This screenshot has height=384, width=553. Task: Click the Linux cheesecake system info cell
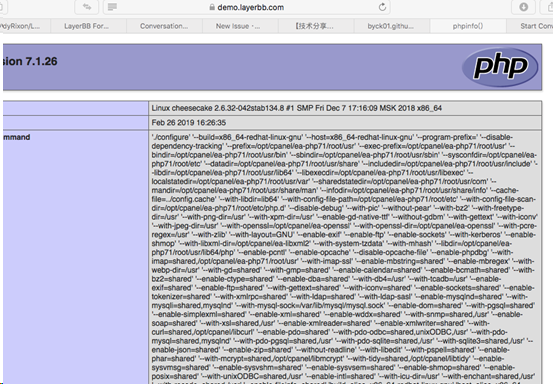click(345, 108)
